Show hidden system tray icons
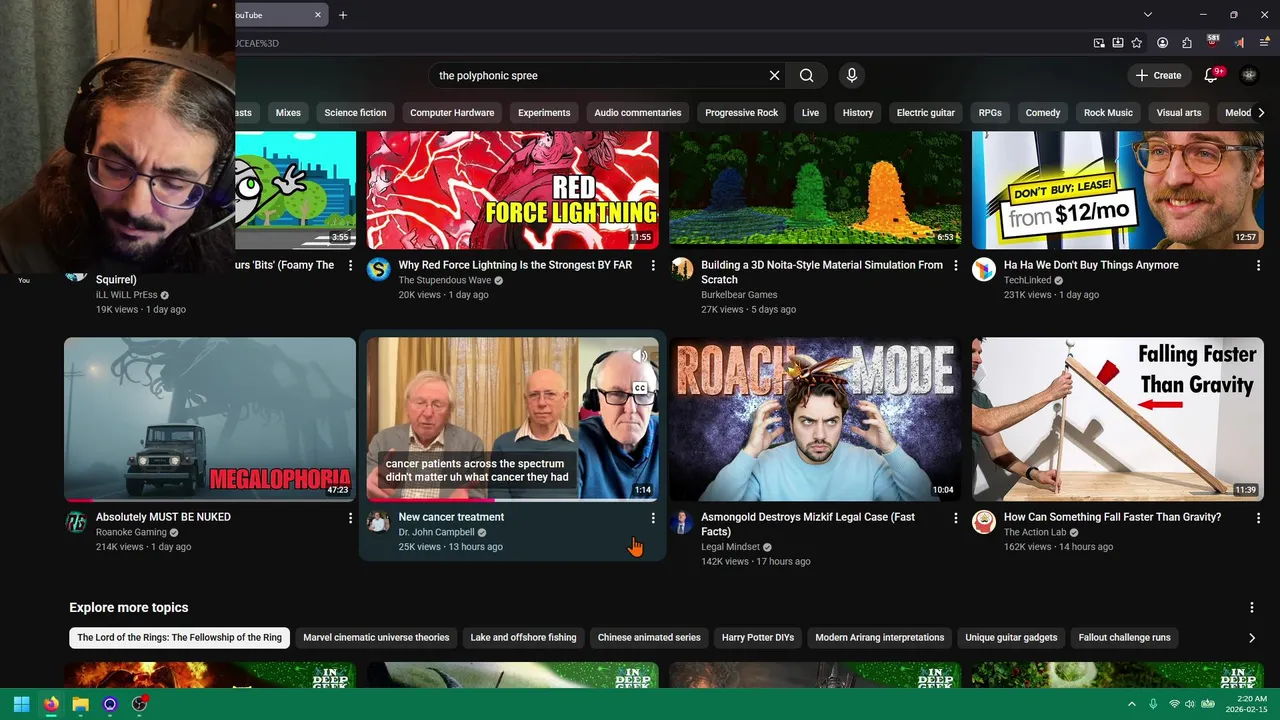Image resolution: width=1280 pixels, height=720 pixels. (x=1131, y=704)
